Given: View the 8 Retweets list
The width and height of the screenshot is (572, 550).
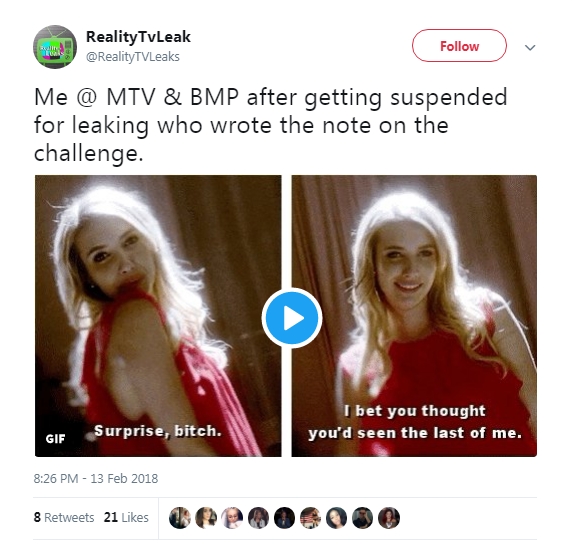Looking at the screenshot, I should pos(64,517).
